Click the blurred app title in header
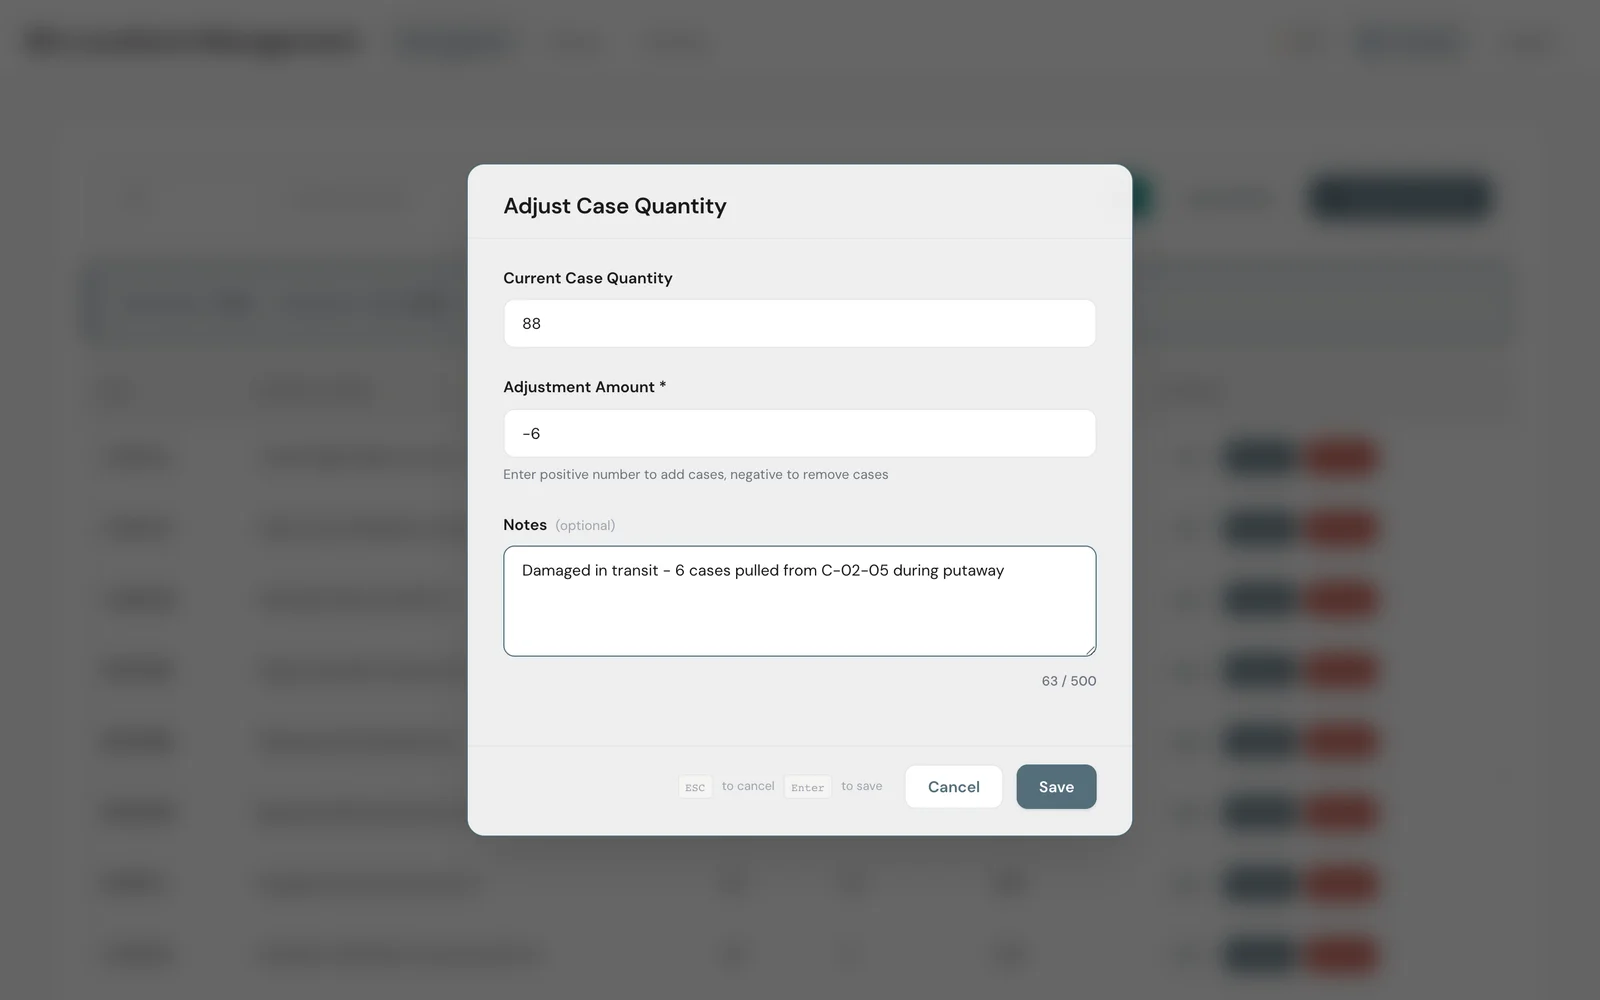The image size is (1600, 1000). point(192,43)
